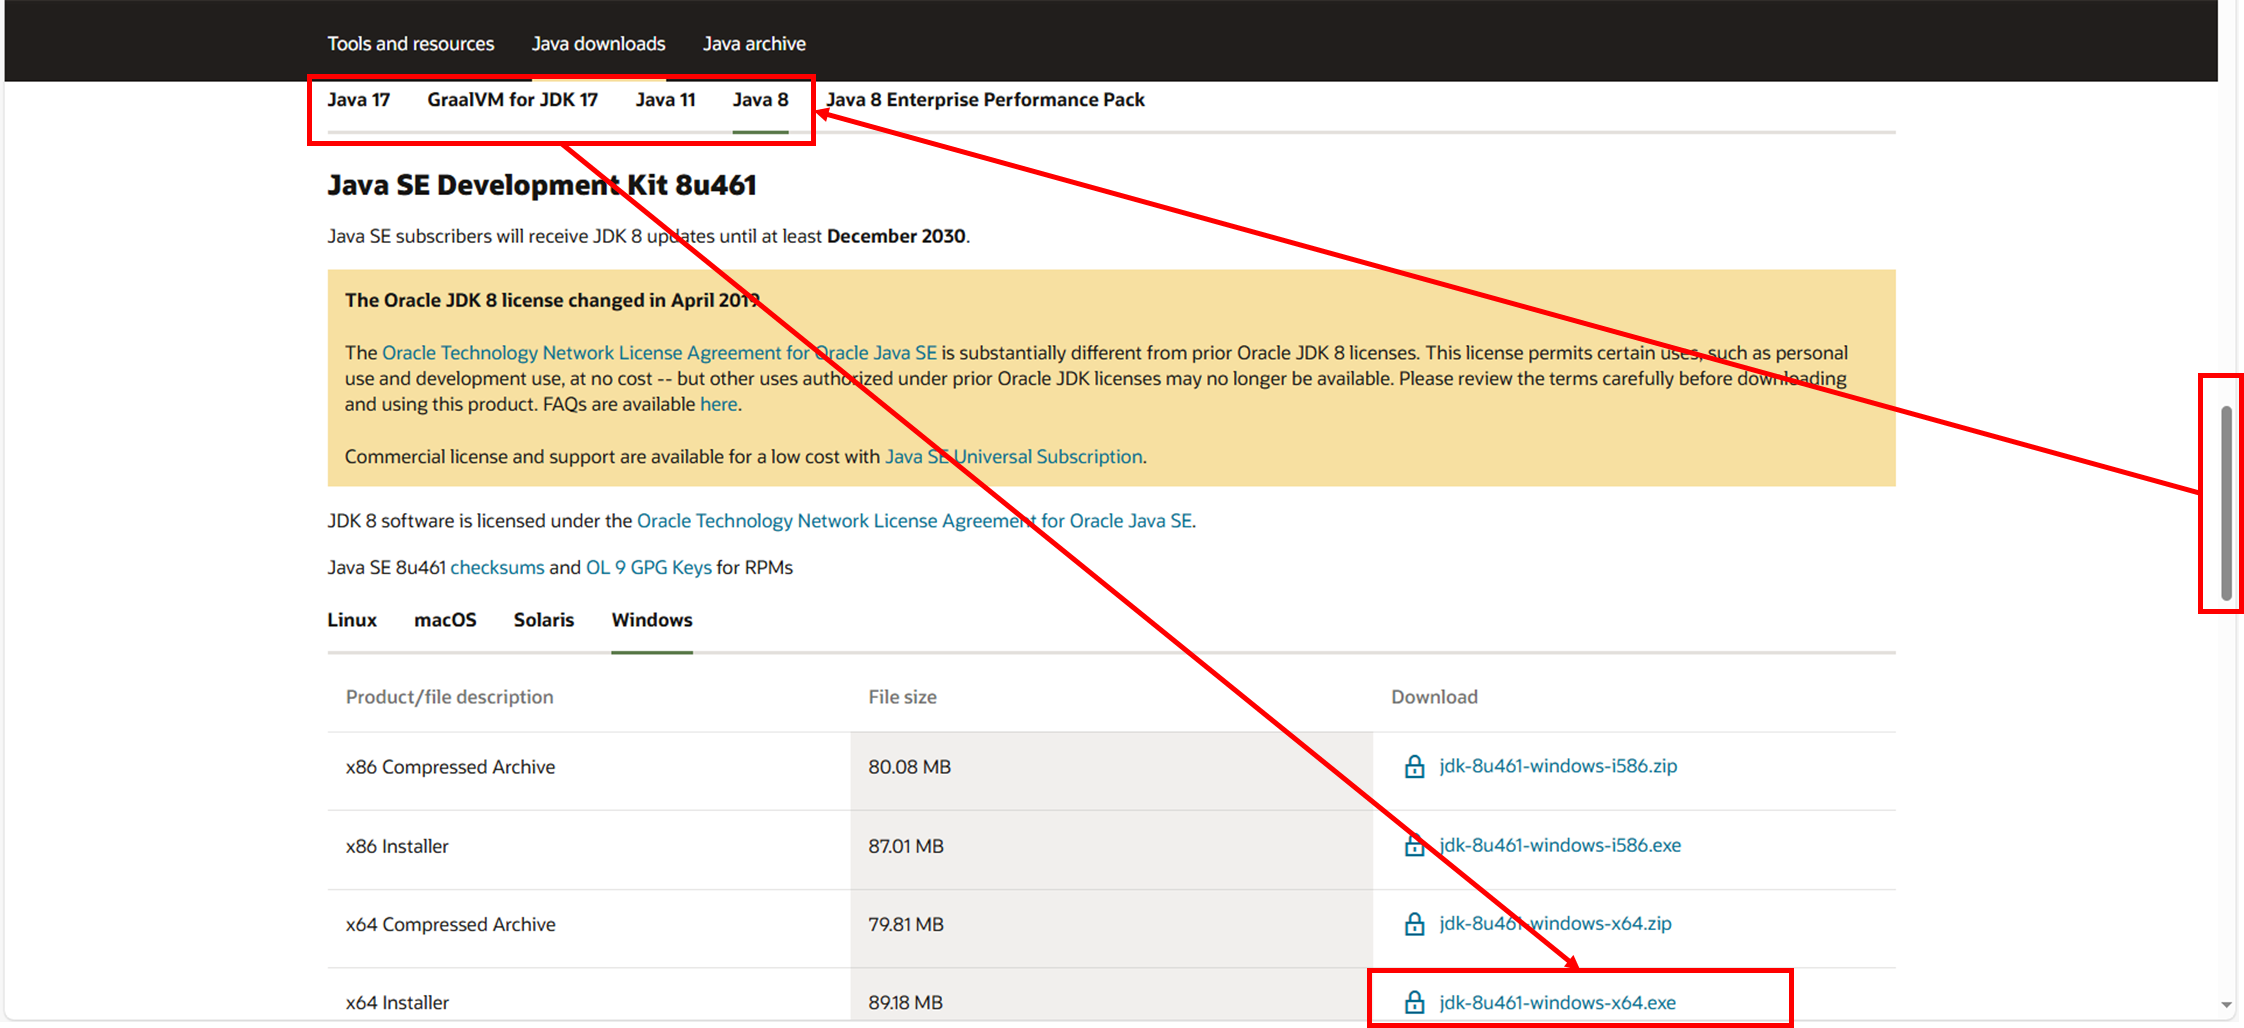2244x1028 pixels.
Task: Select the Java 8 tab
Action: click(760, 100)
